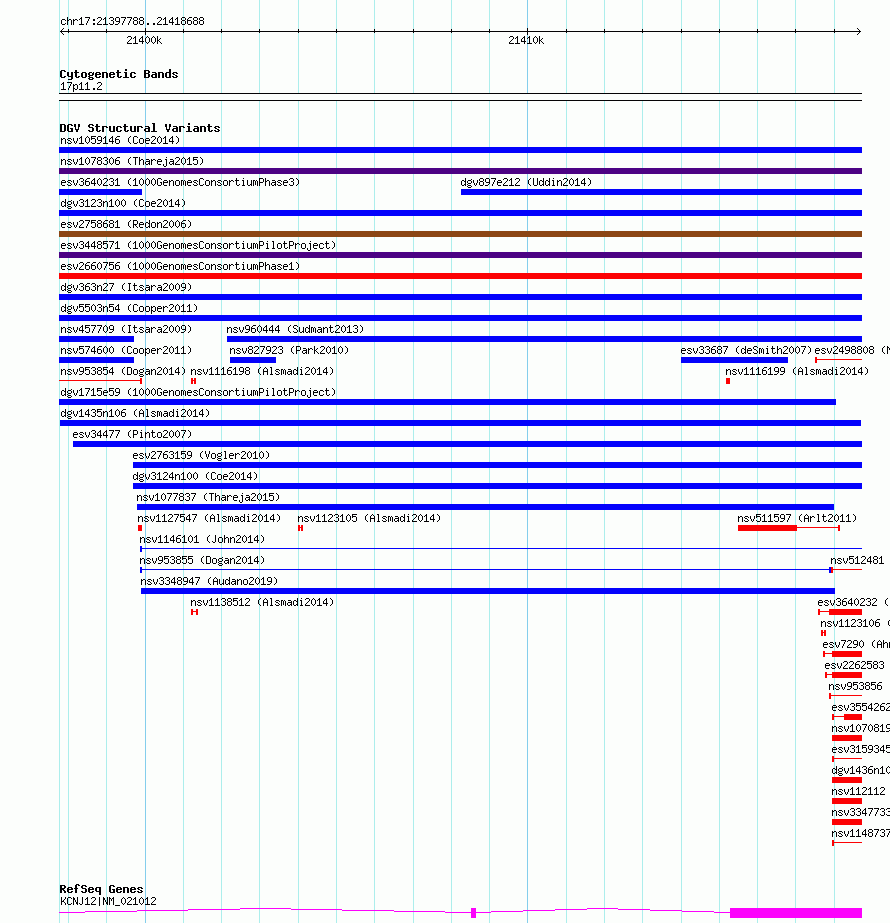This screenshot has height=923, width=890.
Task: Click the nsv512481 variant label
Action: coord(857,560)
